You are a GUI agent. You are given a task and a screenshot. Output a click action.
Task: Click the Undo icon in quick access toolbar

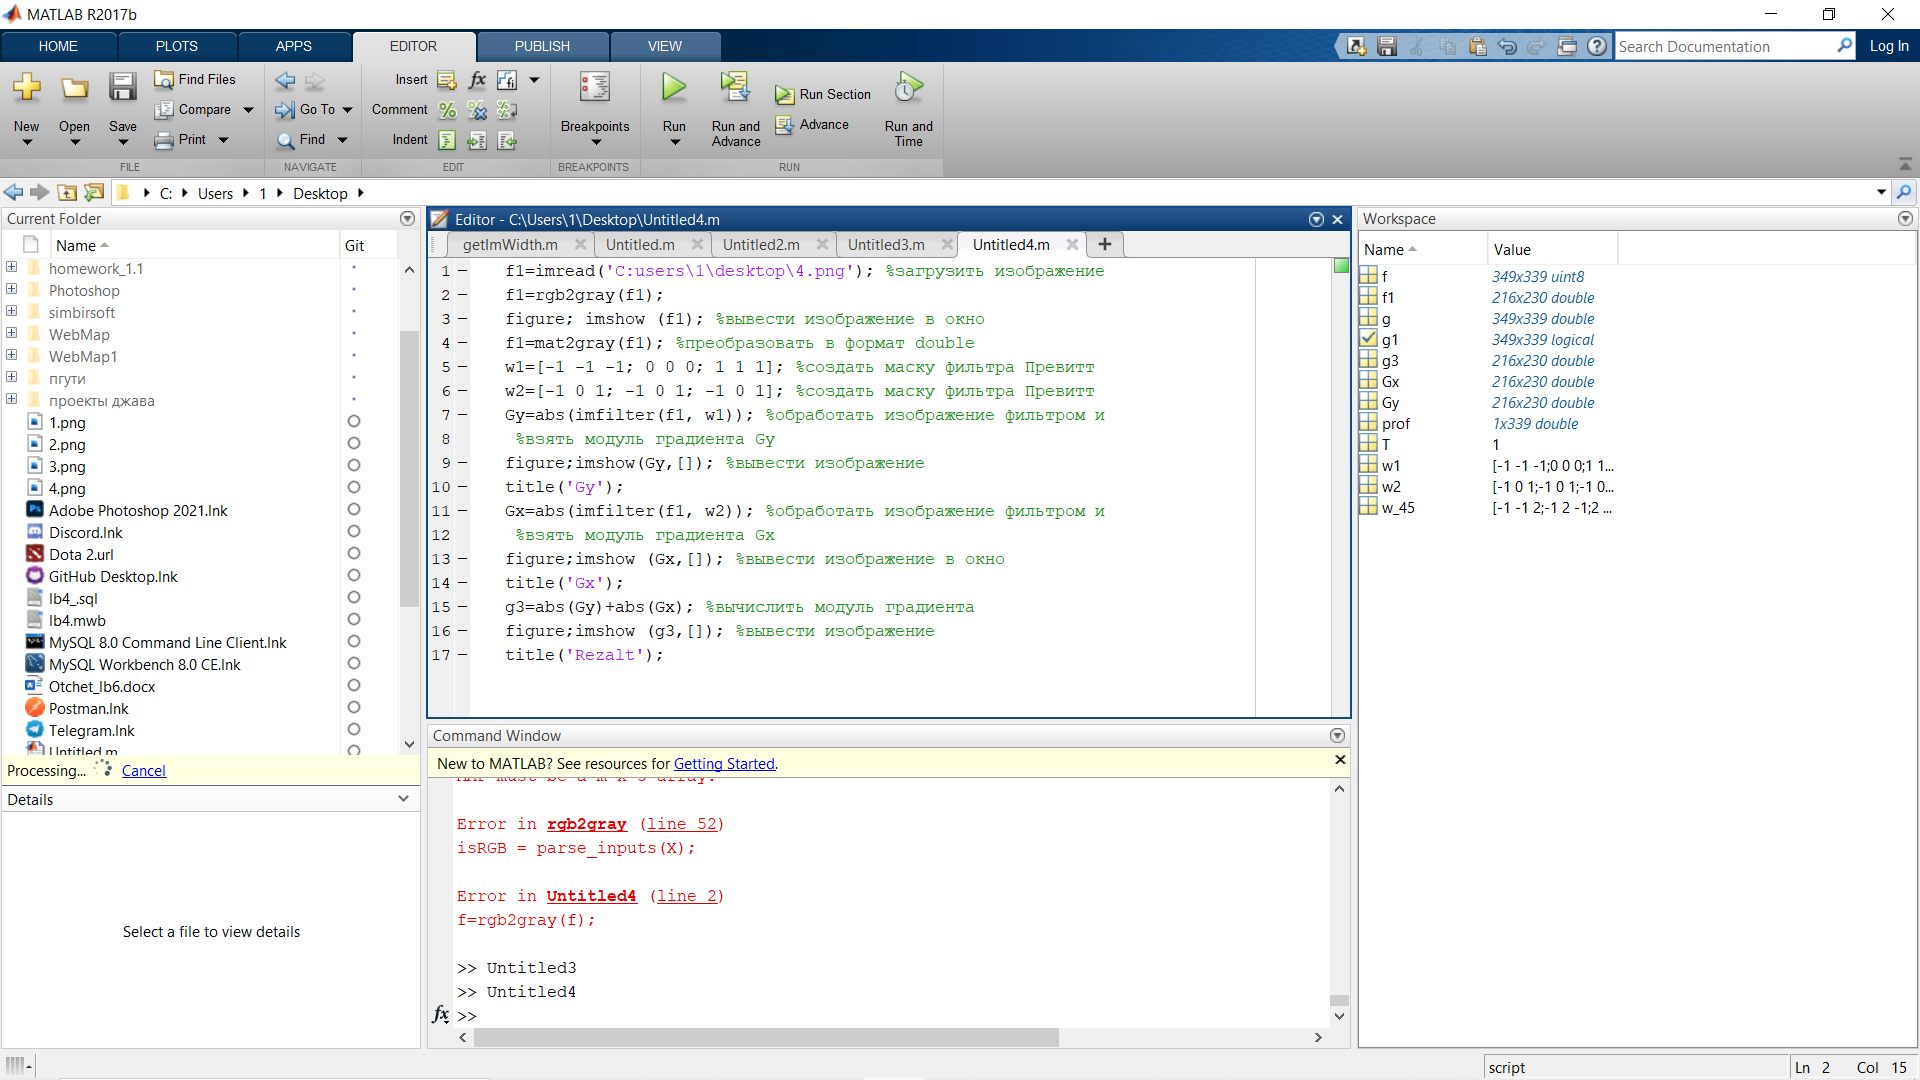tap(1507, 46)
